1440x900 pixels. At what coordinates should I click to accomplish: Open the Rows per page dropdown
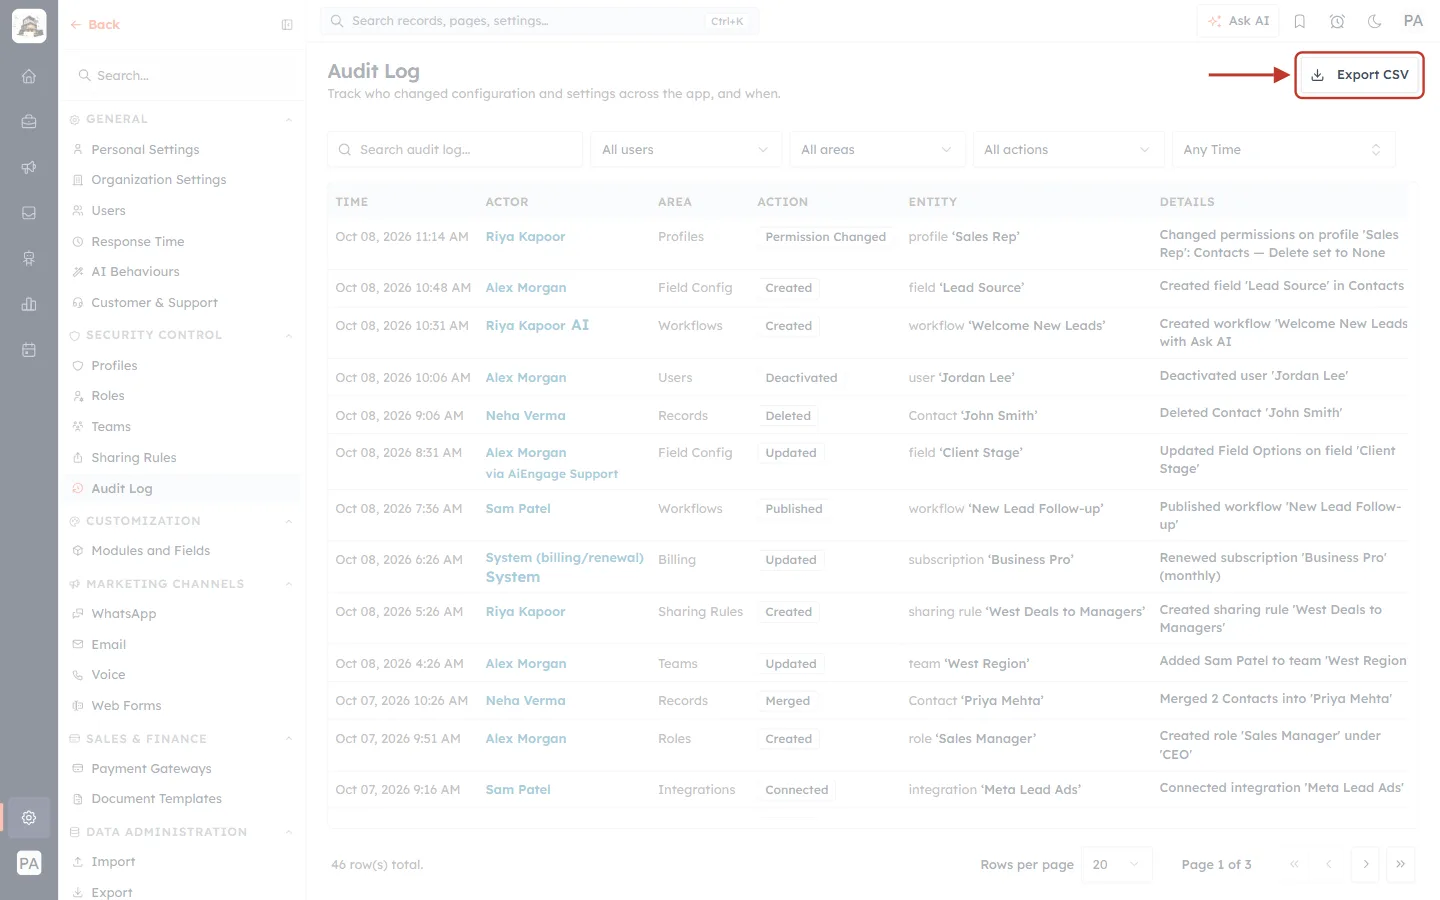1117,865
